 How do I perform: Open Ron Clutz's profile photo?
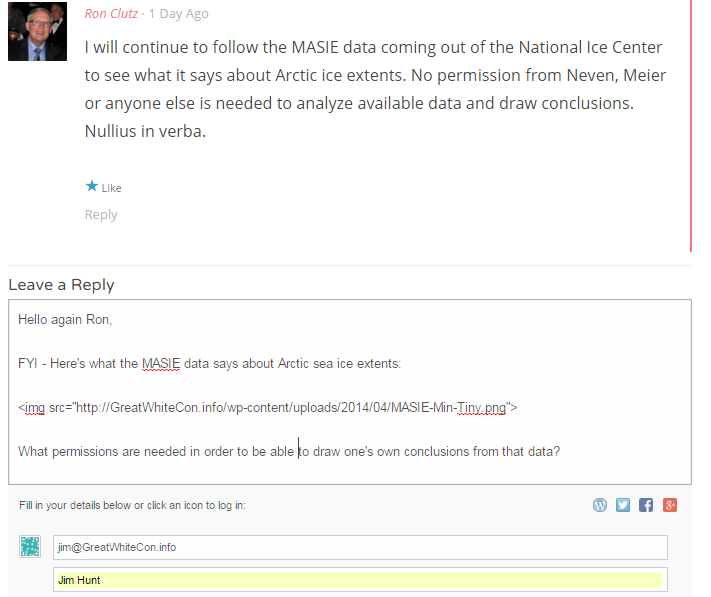pyautogui.click(x=37, y=31)
